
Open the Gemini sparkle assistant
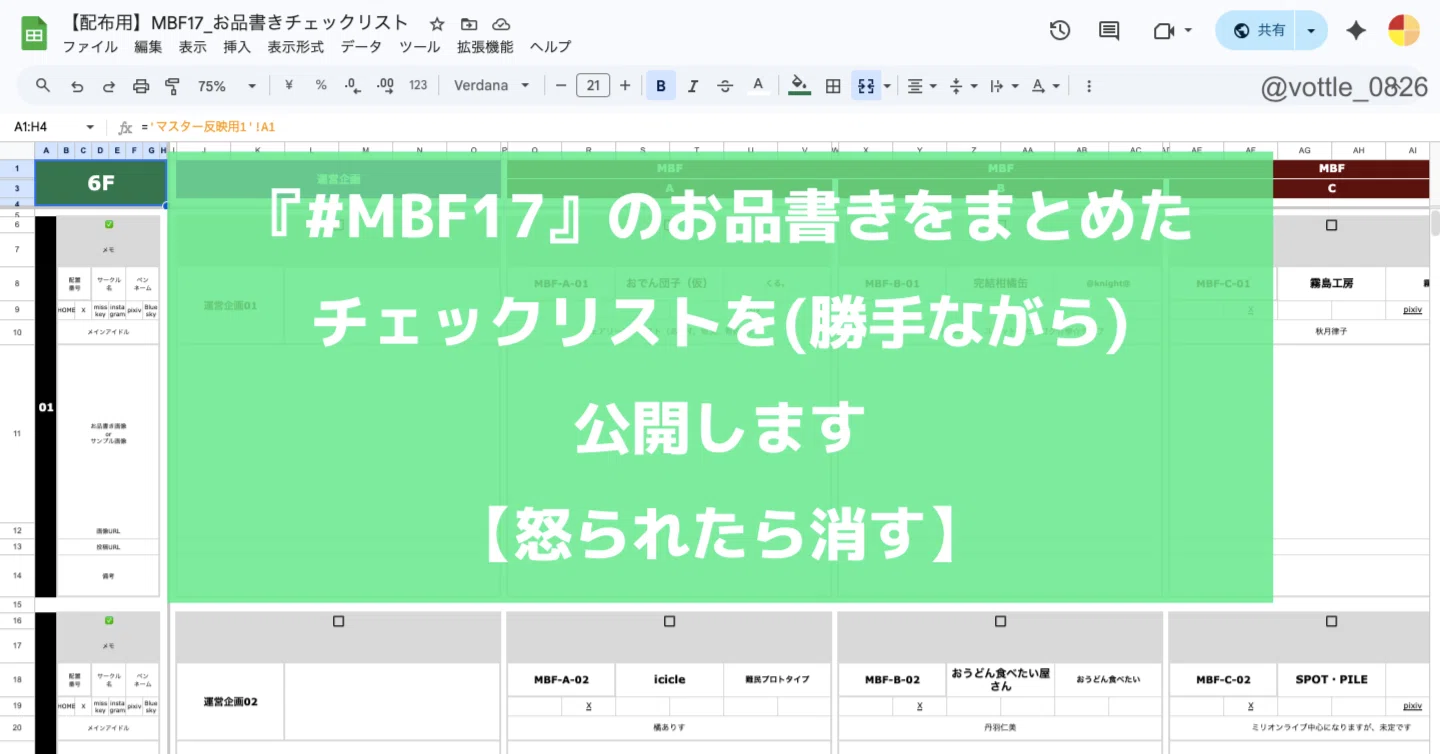(1356, 31)
